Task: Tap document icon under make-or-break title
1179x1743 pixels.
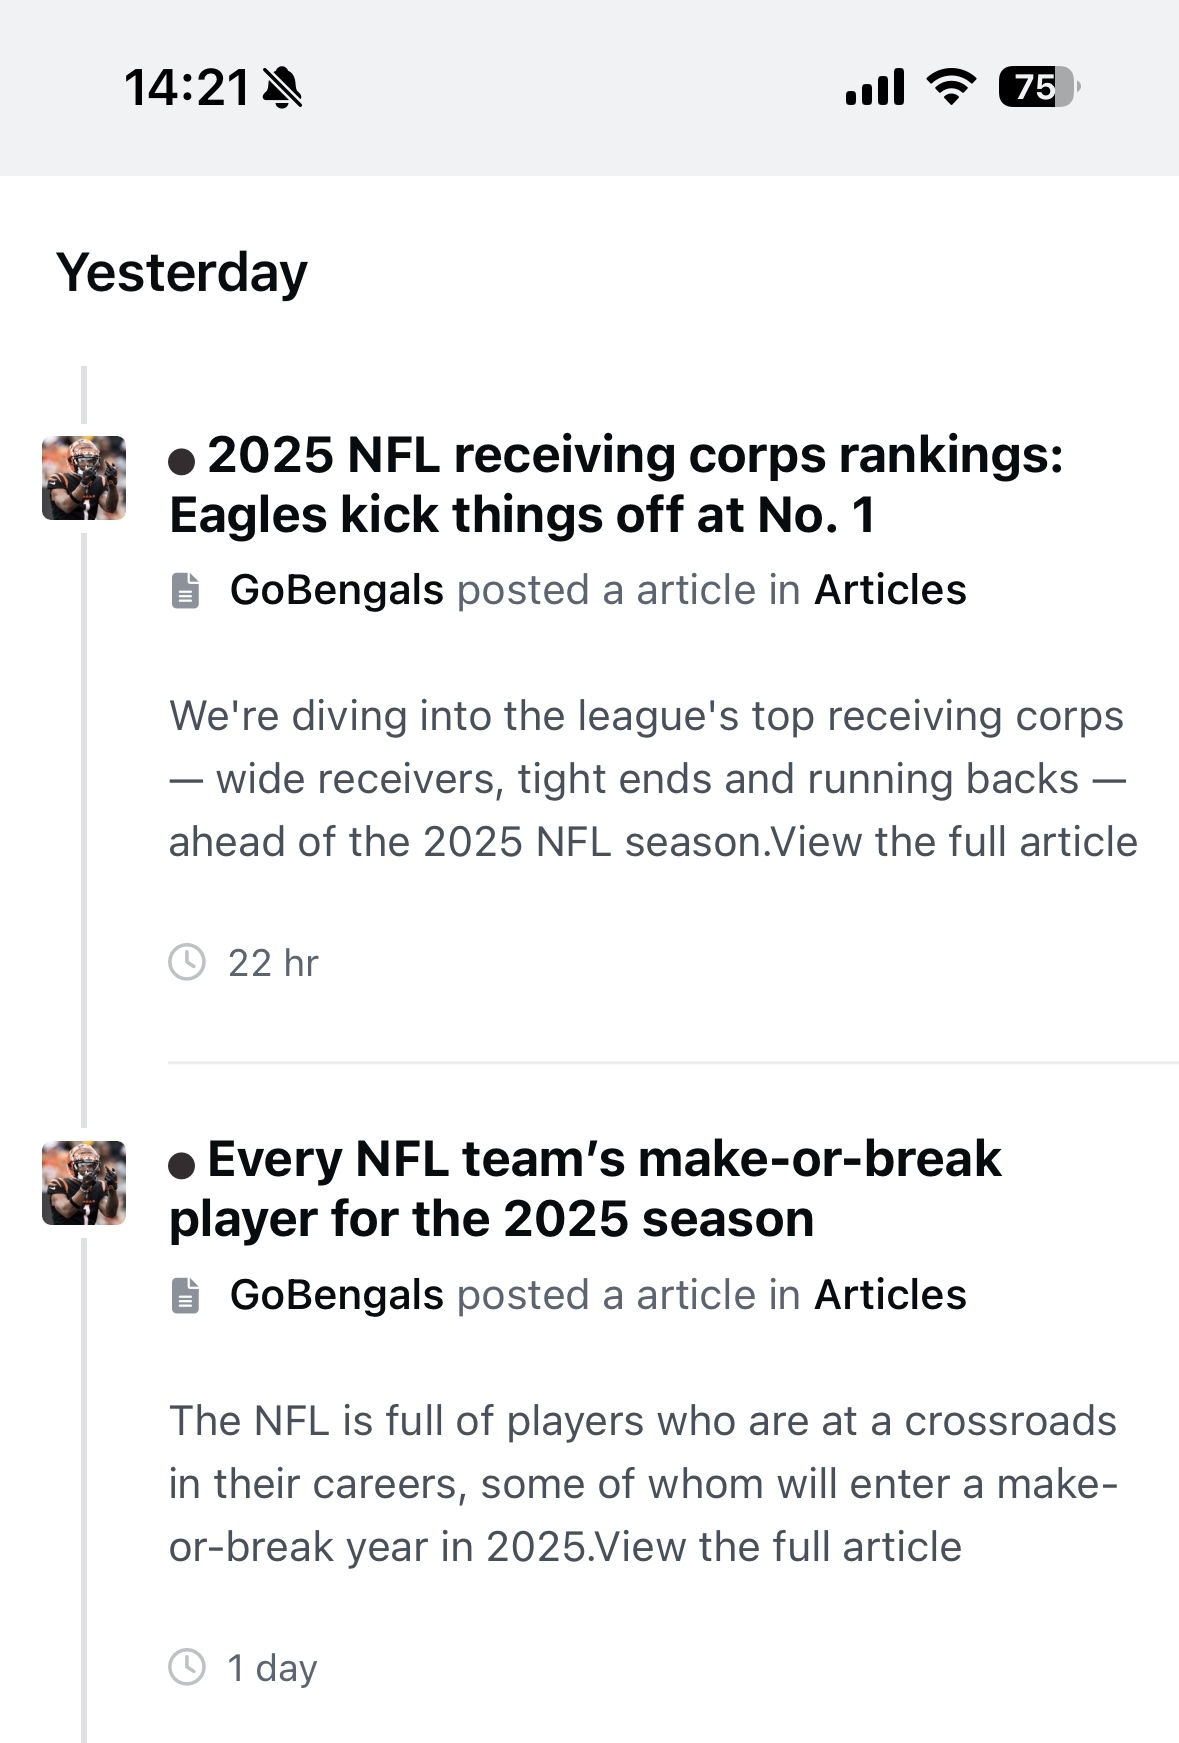Action: (185, 1295)
